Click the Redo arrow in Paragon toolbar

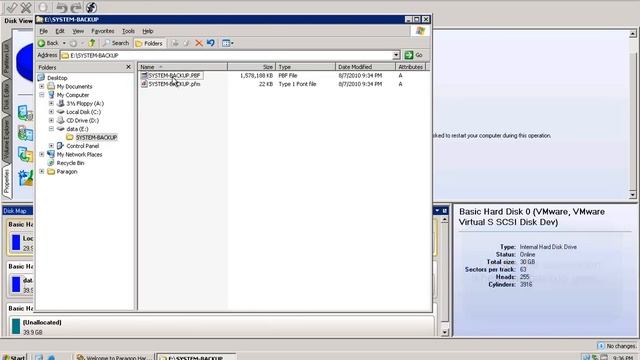[76, 7]
